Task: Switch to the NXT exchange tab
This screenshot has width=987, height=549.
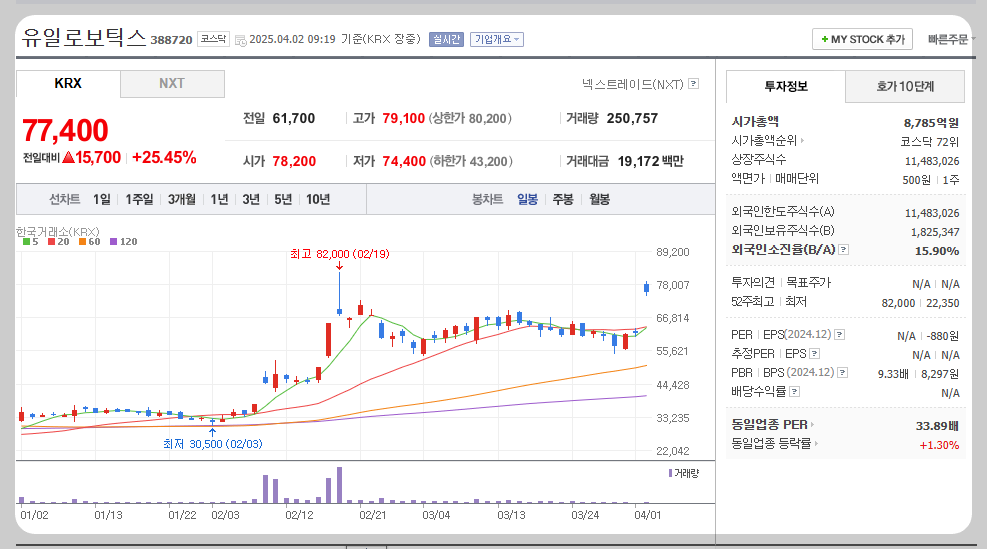Action: click(x=172, y=84)
